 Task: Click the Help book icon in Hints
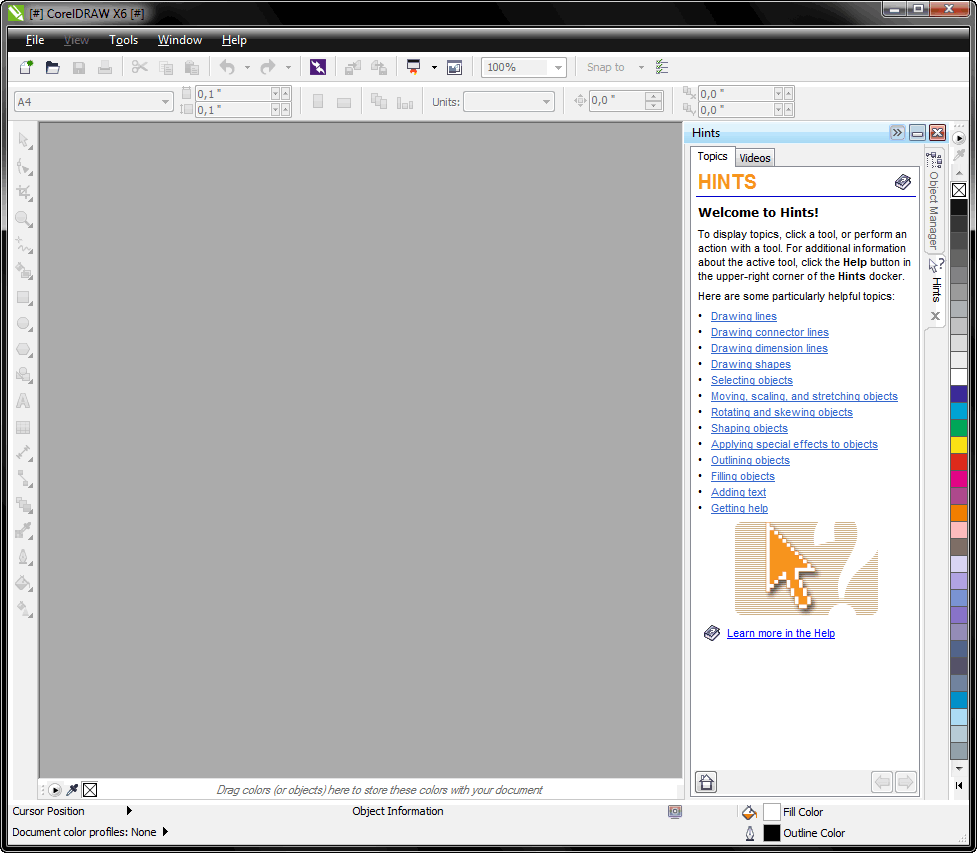(x=903, y=182)
